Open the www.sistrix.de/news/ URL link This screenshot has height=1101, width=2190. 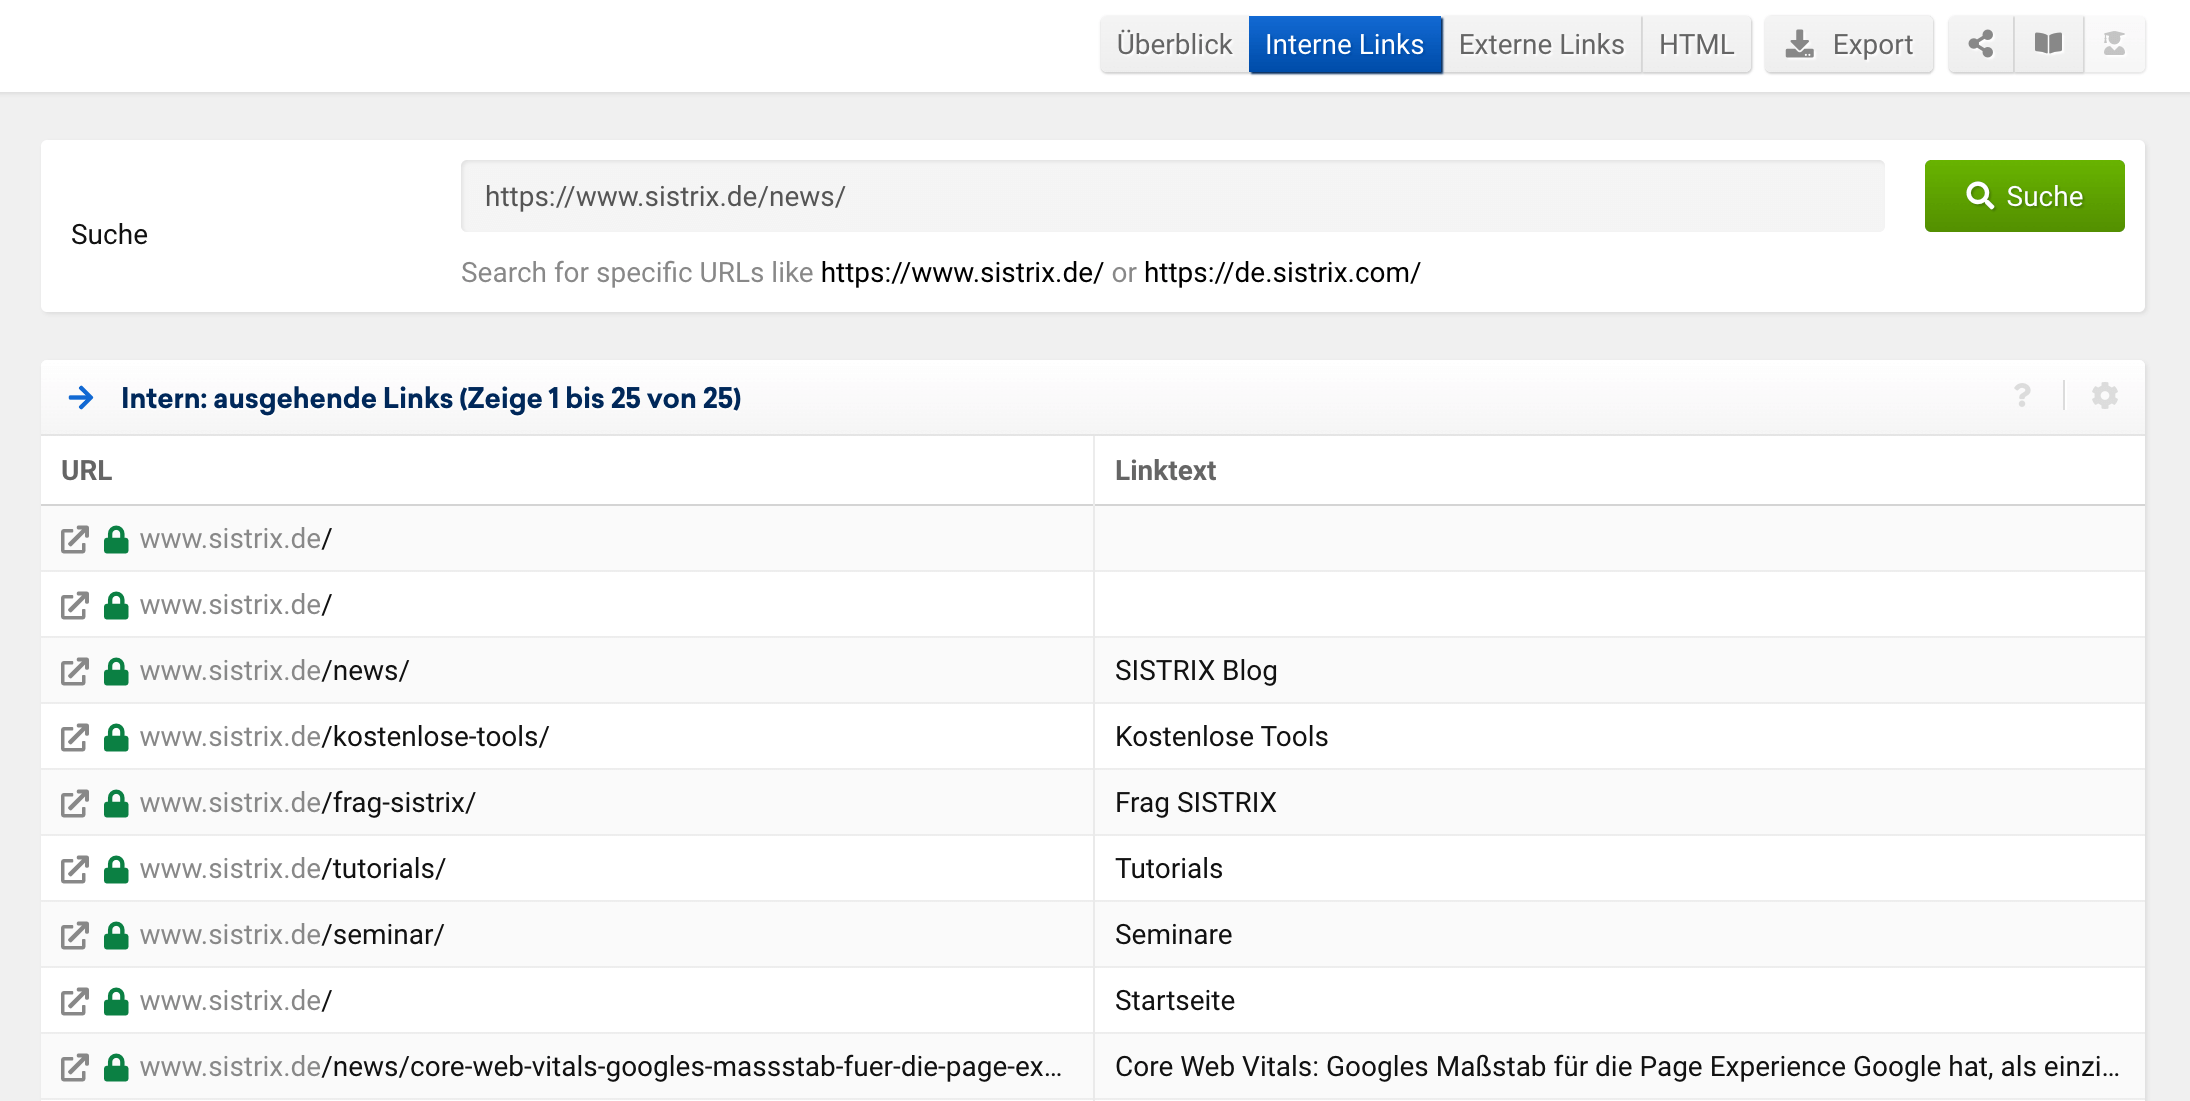[x=274, y=671]
